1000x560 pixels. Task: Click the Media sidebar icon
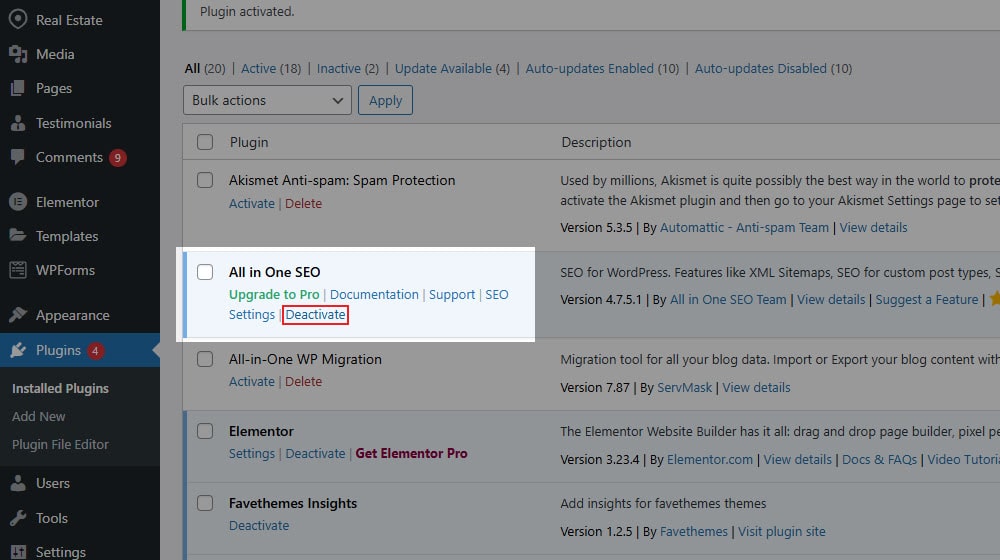pyautogui.click(x=18, y=54)
